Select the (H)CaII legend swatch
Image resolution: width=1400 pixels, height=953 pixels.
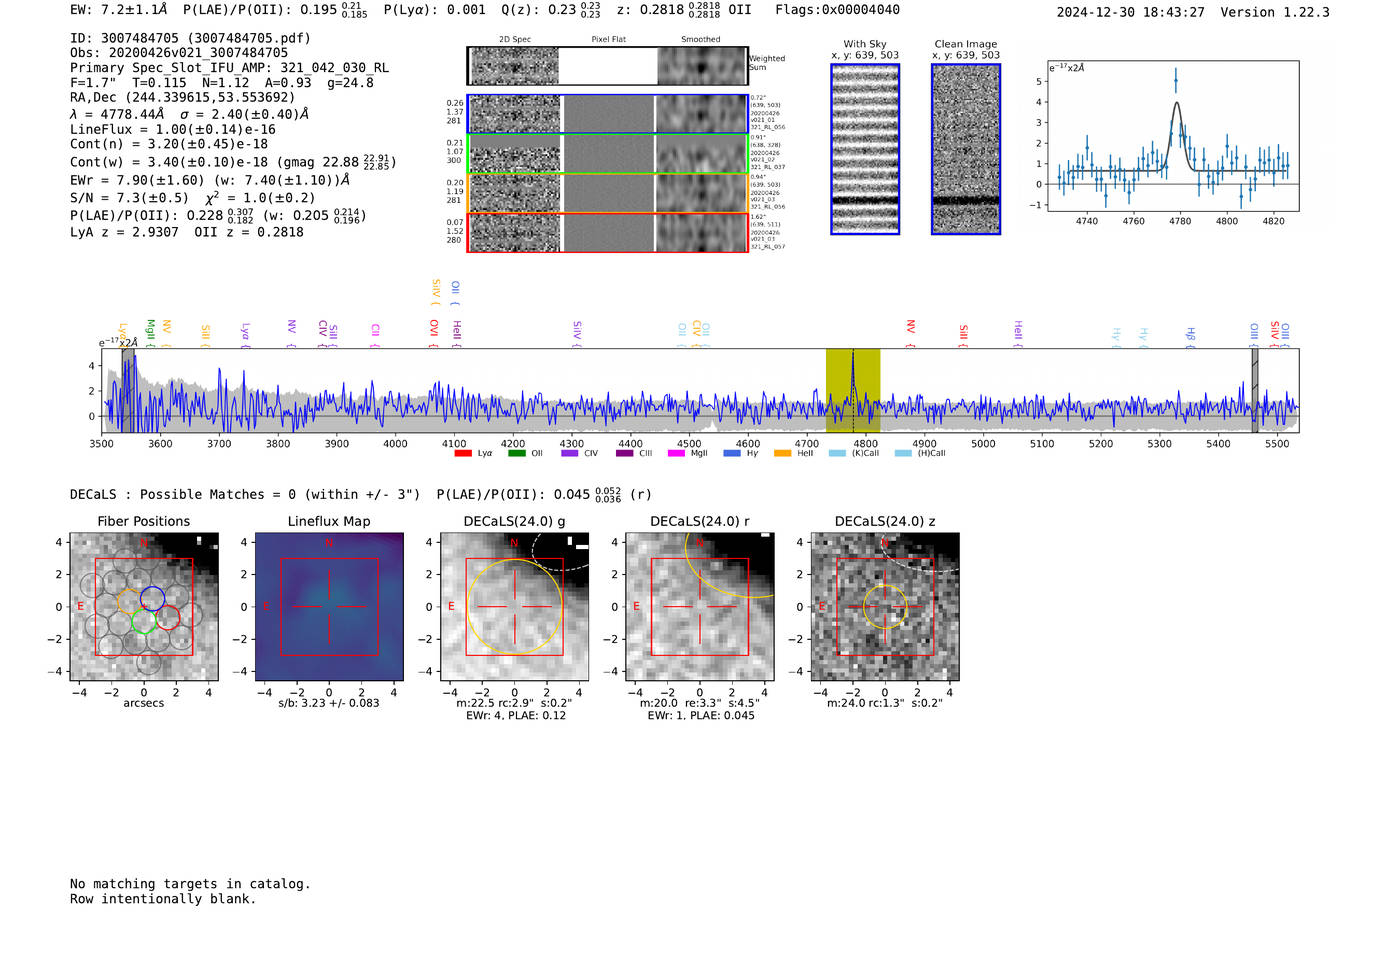(903, 453)
